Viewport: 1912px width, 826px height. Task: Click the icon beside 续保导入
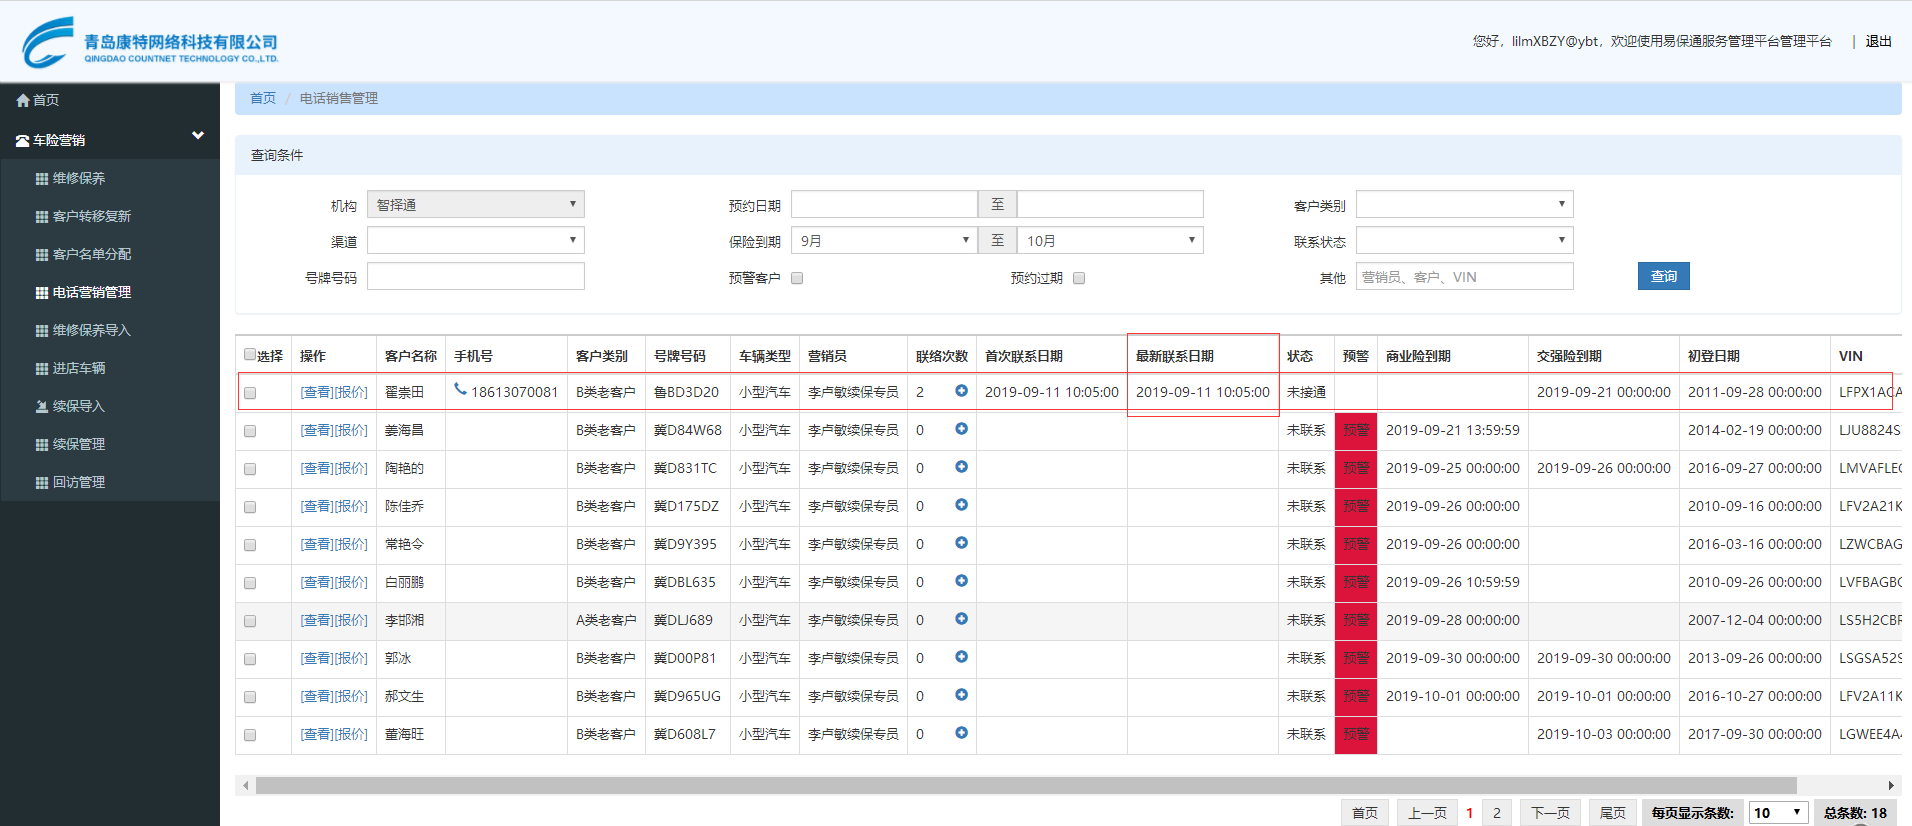(41, 407)
